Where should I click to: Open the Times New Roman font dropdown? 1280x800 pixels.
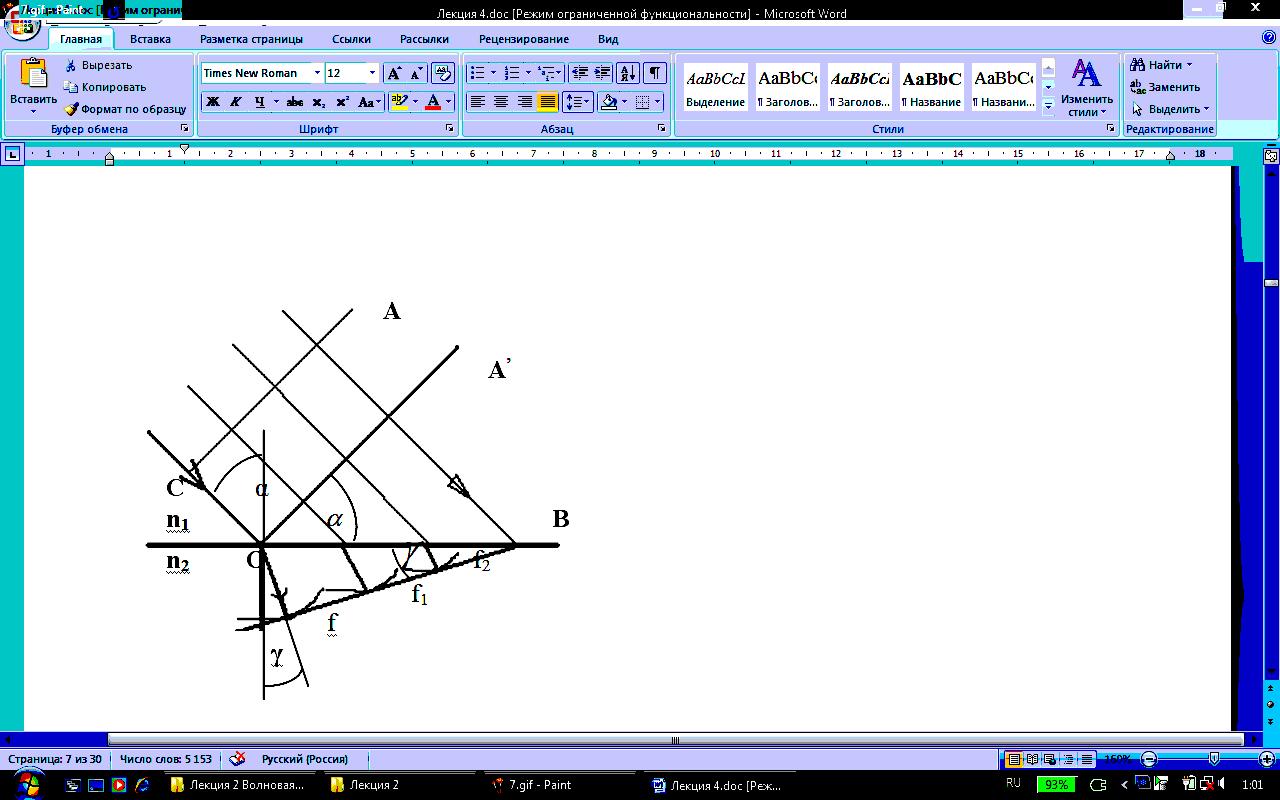point(317,73)
